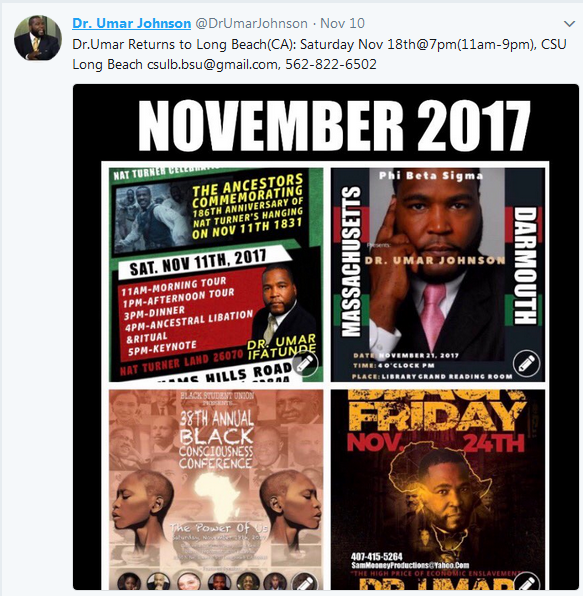The width and height of the screenshot is (583, 596).
Task: Expand the tweet options chevron
Action: 569,24
